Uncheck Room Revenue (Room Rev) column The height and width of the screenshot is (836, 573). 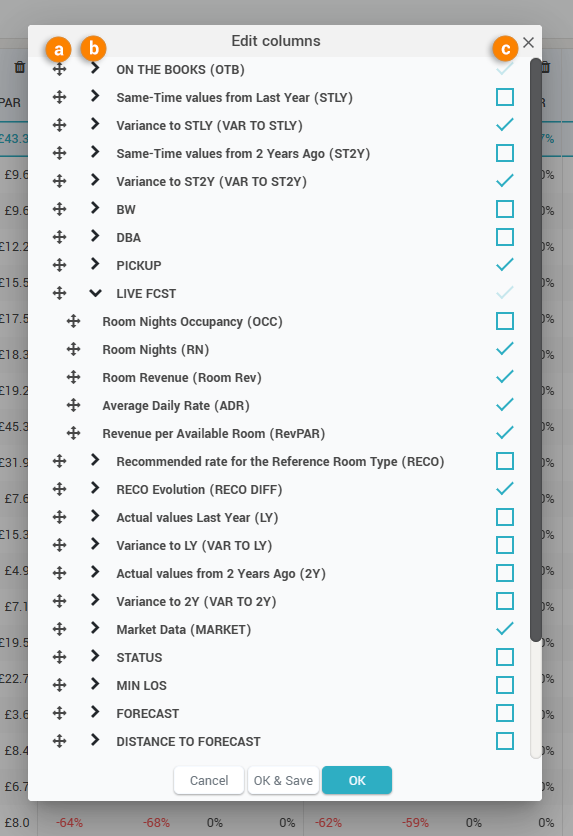tap(505, 377)
